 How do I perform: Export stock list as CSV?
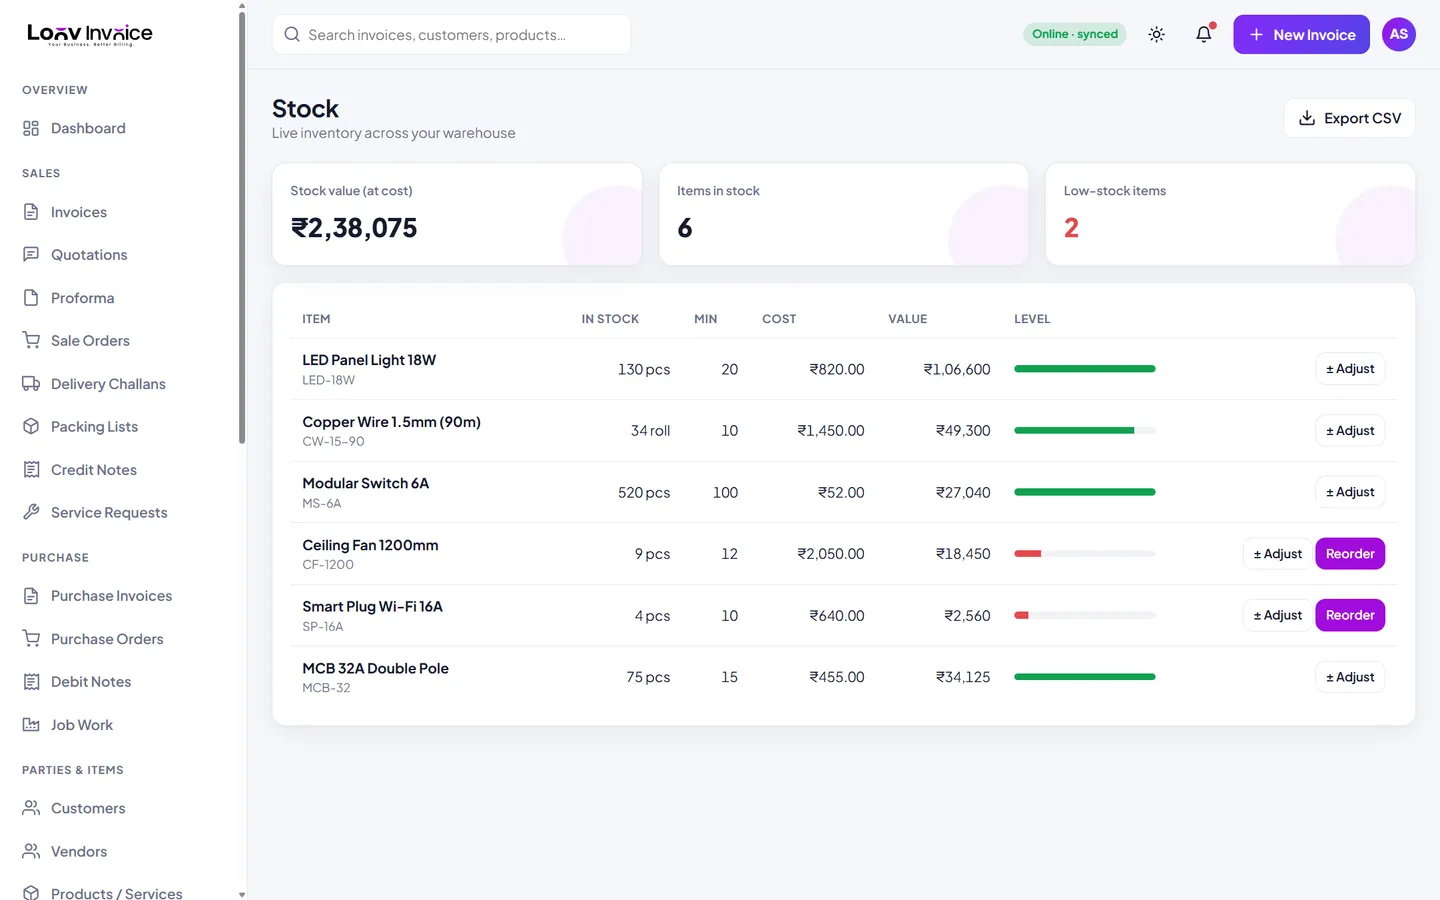click(x=1349, y=118)
